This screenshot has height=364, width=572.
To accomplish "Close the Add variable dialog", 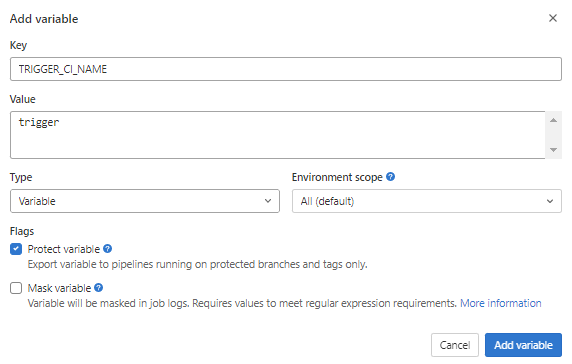I will pyautogui.click(x=553, y=18).
